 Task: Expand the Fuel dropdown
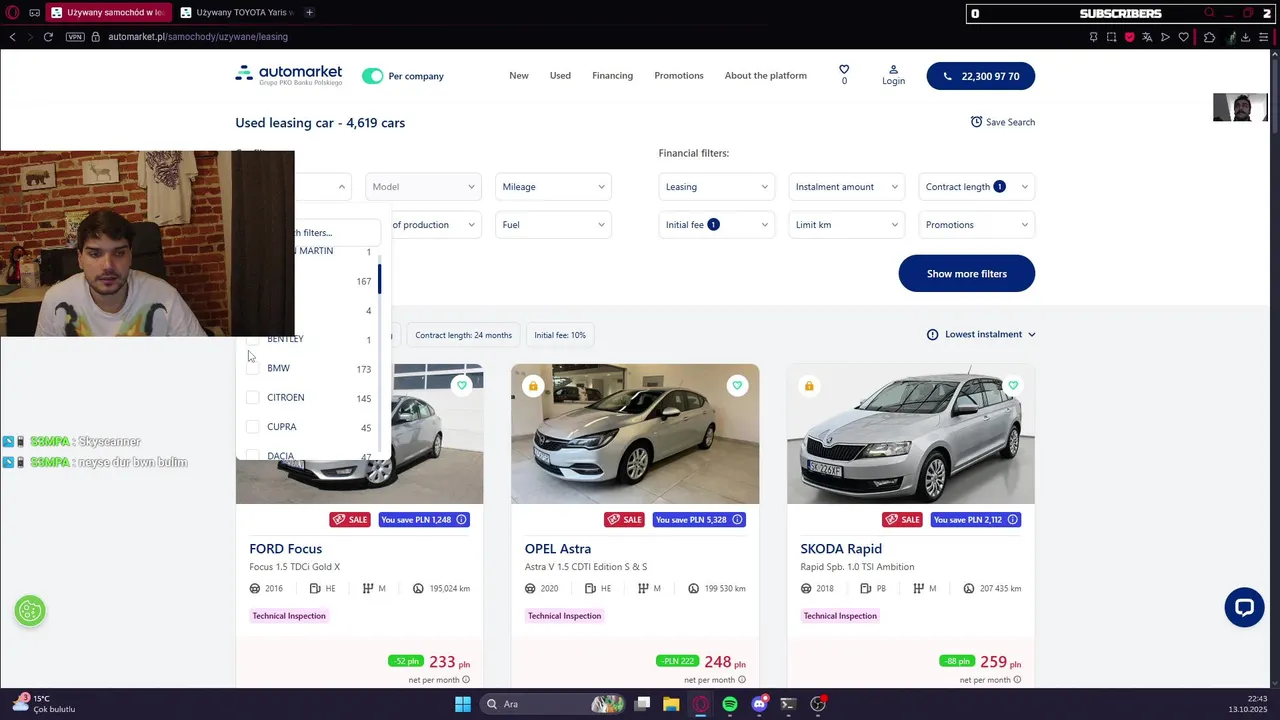pos(553,225)
